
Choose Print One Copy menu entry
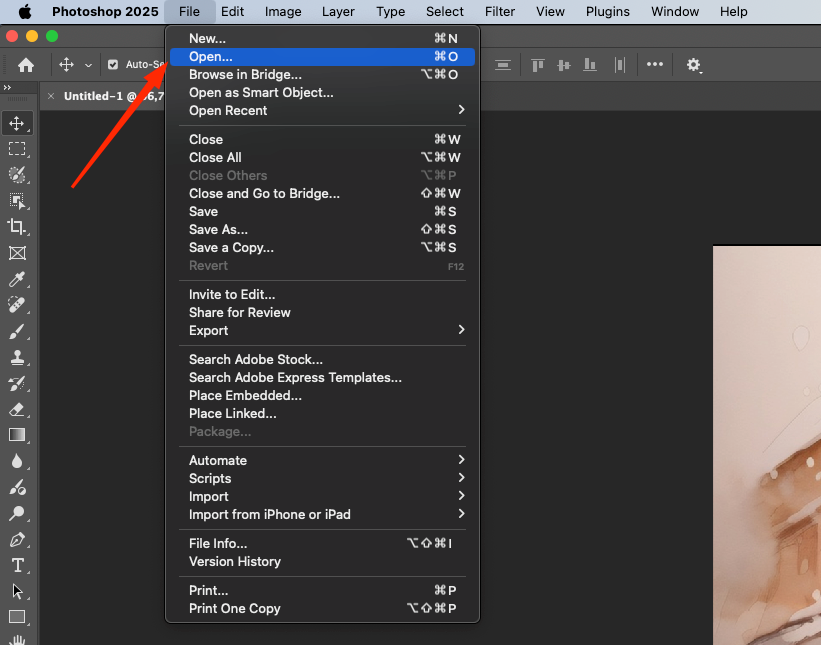322,608
